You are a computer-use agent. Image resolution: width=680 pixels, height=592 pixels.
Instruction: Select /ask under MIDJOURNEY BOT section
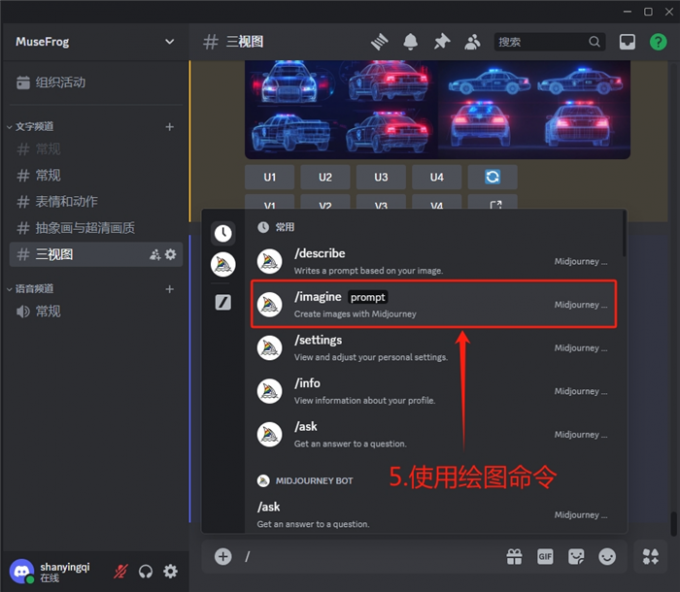(x=434, y=515)
